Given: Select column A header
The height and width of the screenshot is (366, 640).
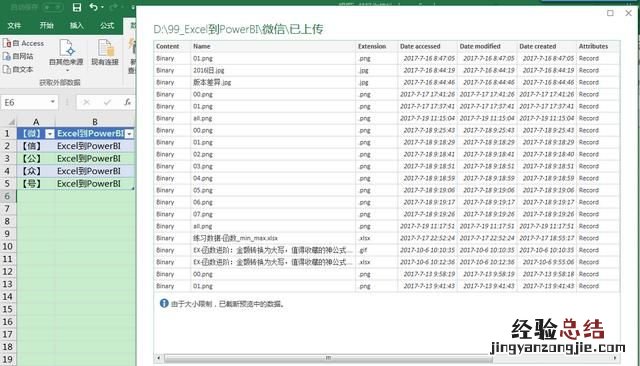Looking at the screenshot, I should coord(36,122).
